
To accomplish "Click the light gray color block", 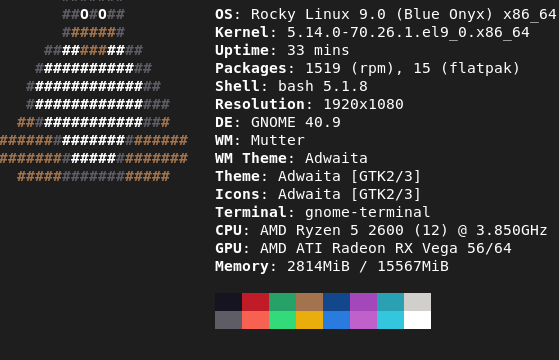I will click(x=417, y=302).
